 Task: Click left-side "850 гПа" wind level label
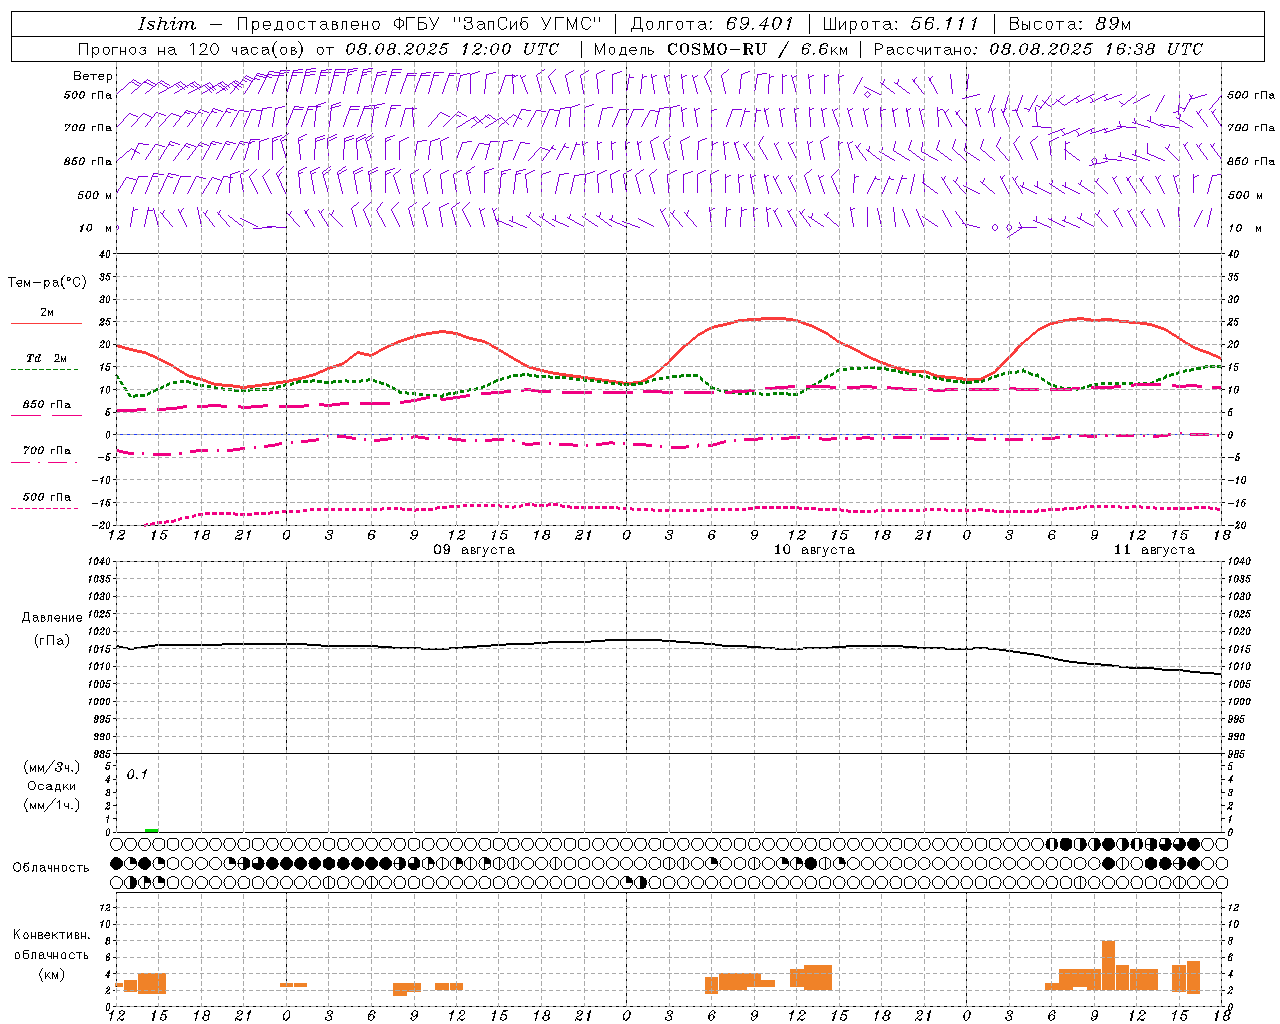(88, 161)
